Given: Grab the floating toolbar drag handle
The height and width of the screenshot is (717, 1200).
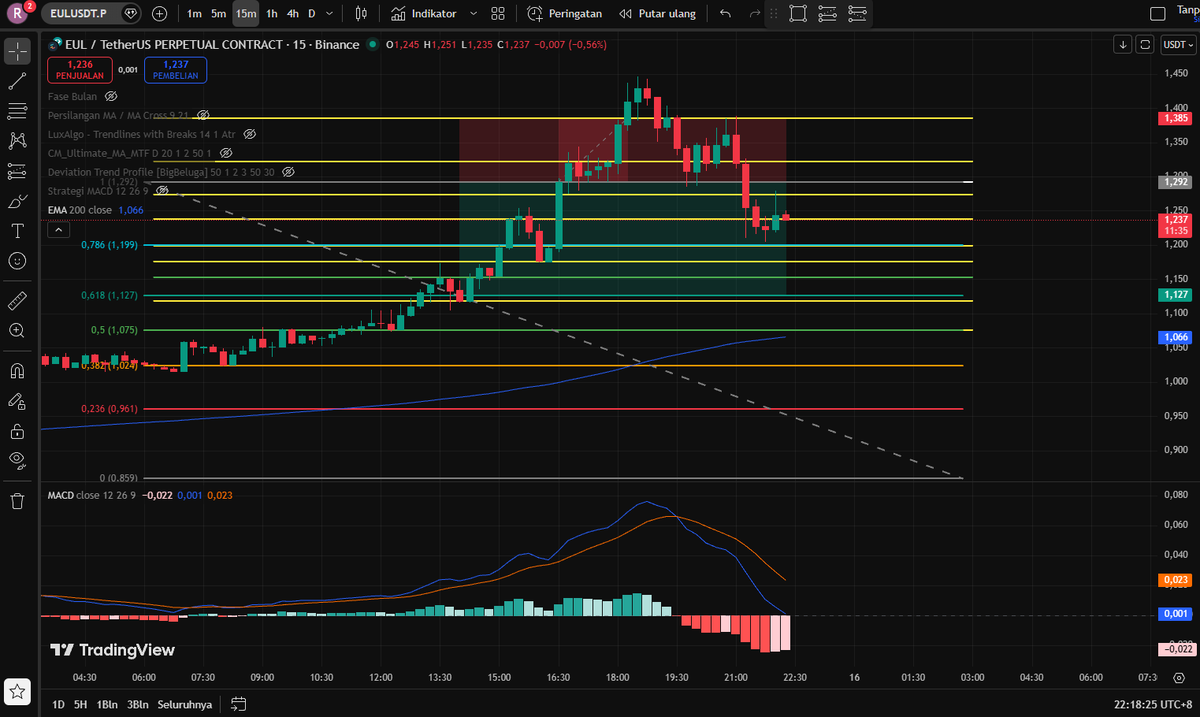Looking at the screenshot, I should pos(773,14).
